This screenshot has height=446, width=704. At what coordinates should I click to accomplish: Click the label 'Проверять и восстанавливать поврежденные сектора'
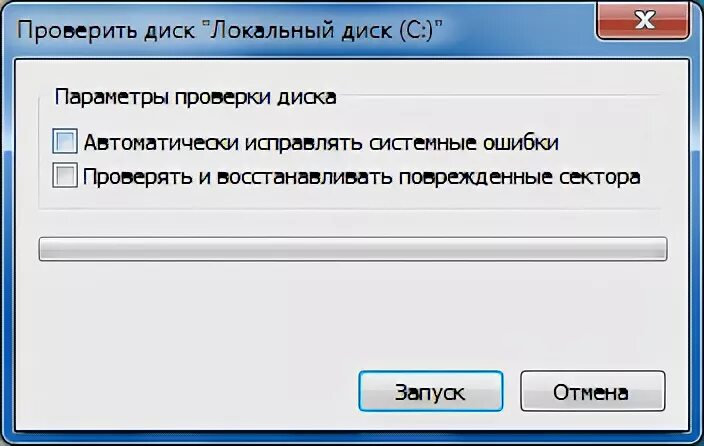[x=361, y=177]
